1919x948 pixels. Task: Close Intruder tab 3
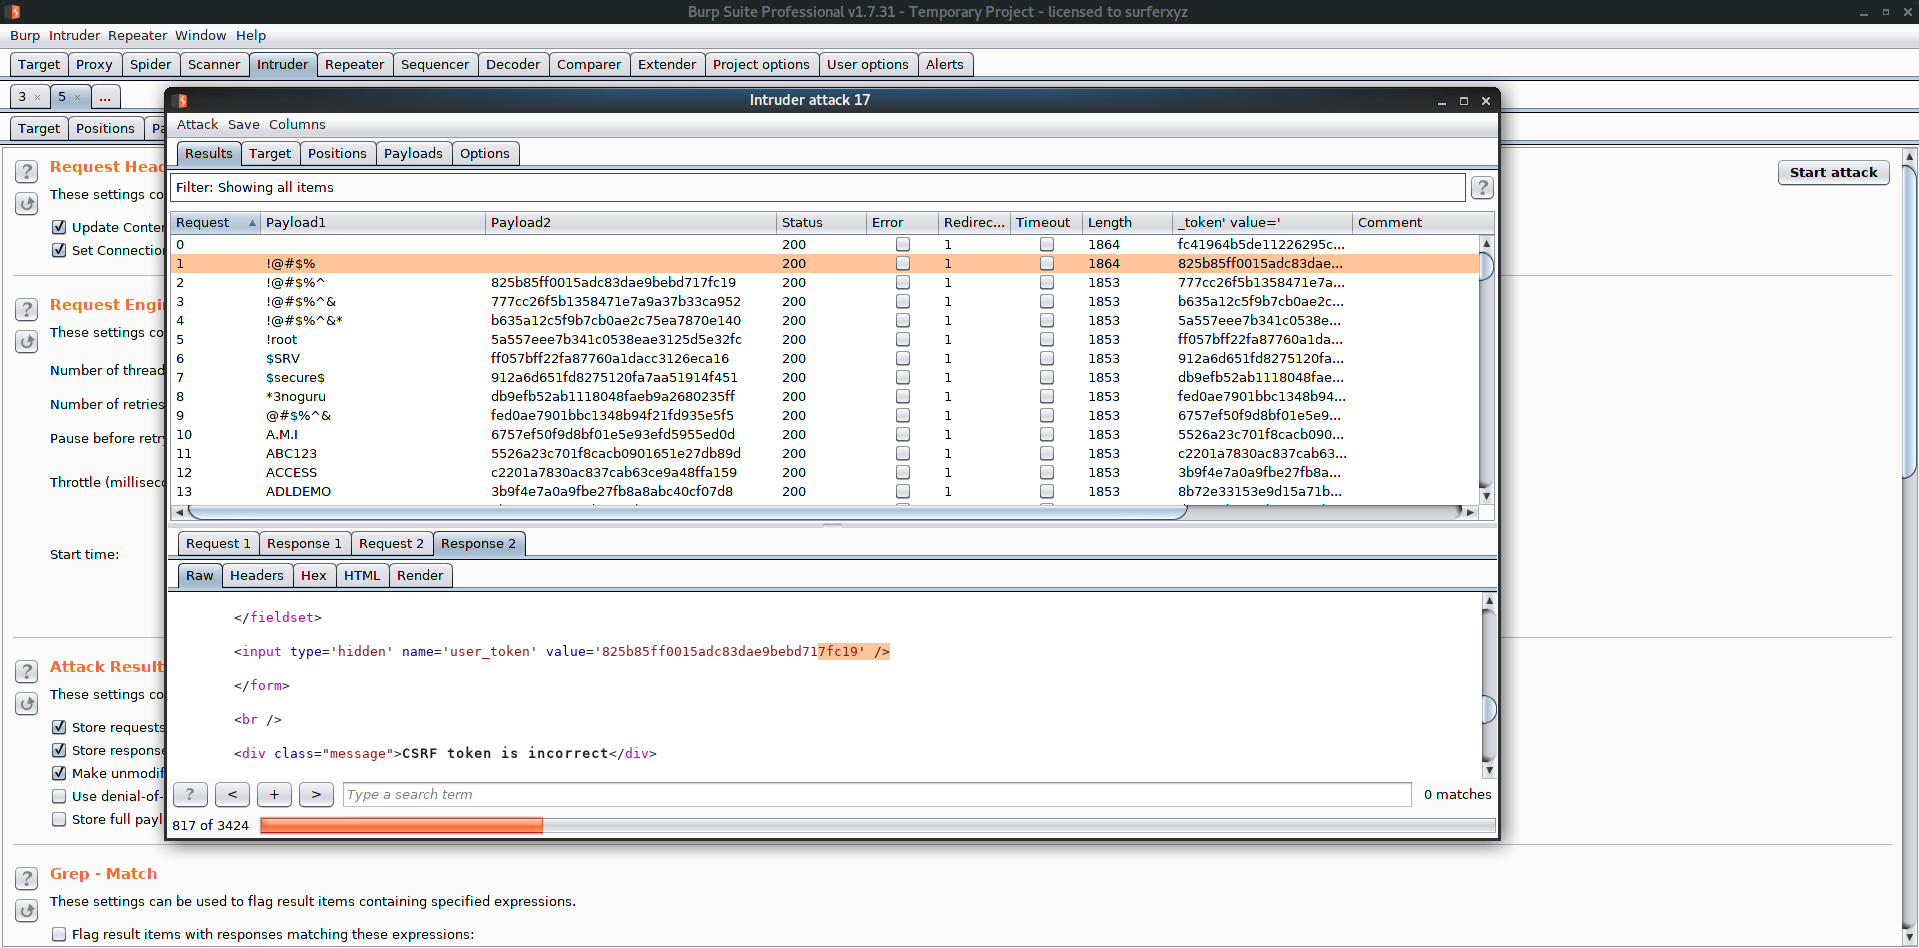click(37, 97)
